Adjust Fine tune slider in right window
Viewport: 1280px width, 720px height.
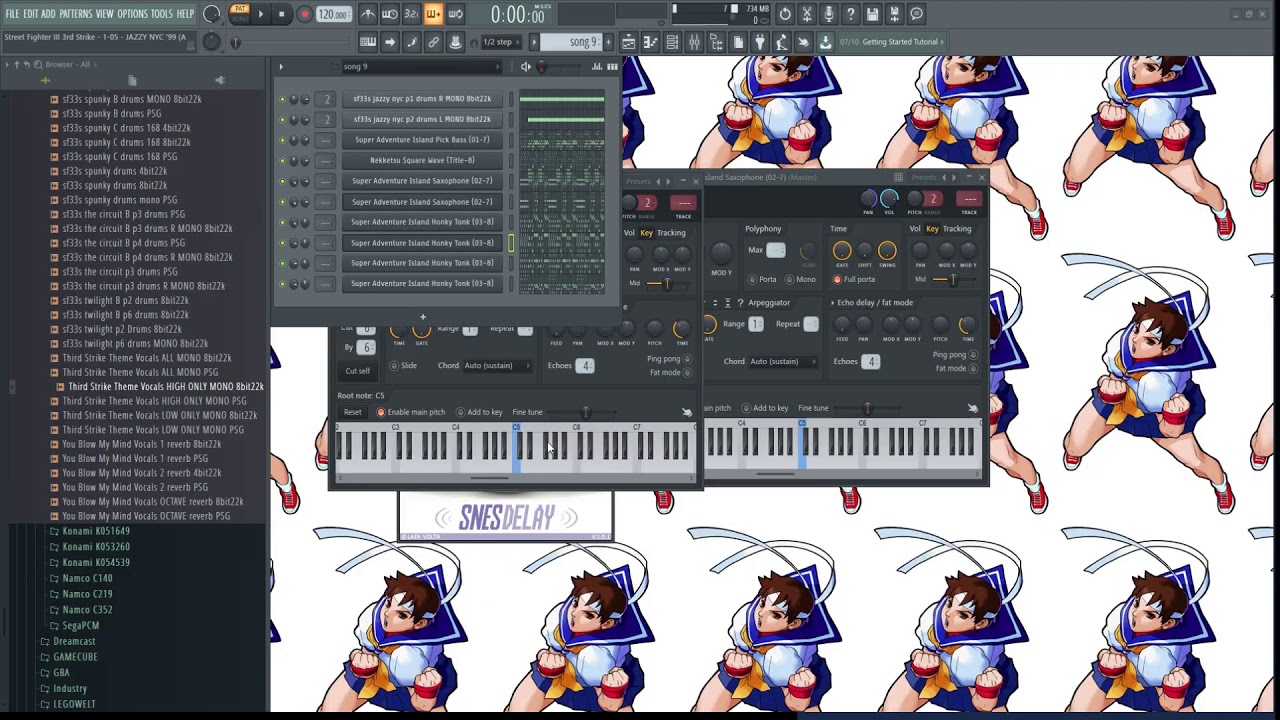867,408
